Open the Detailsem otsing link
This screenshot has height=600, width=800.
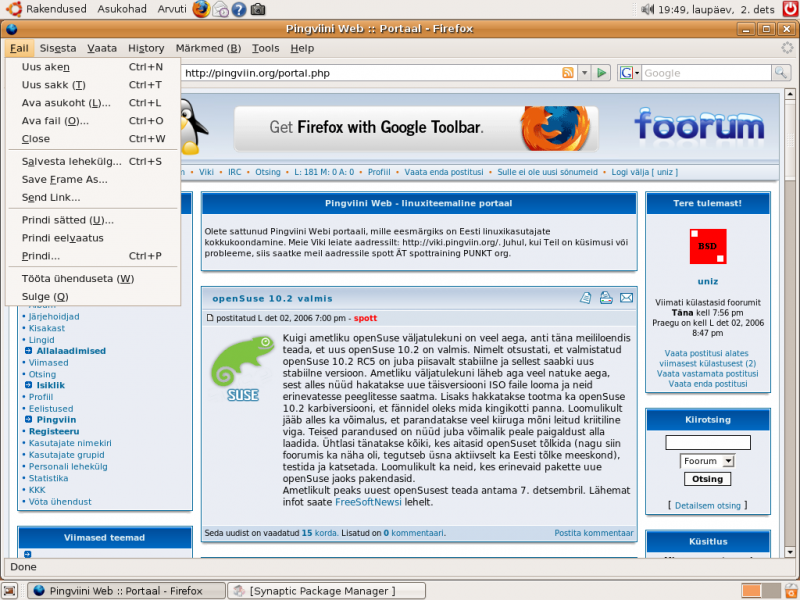point(708,506)
